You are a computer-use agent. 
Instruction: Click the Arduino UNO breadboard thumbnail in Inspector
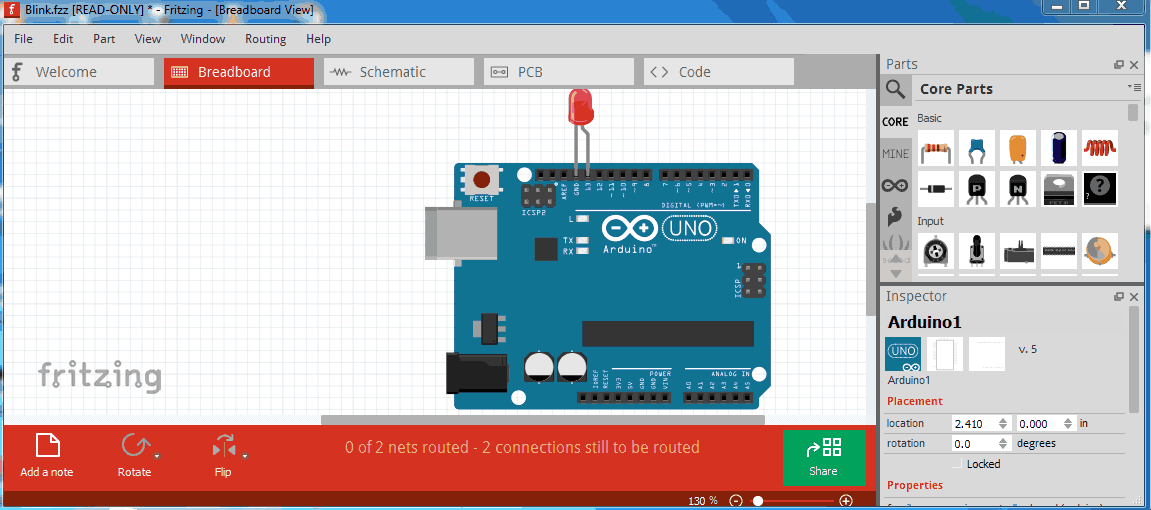point(904,354)
